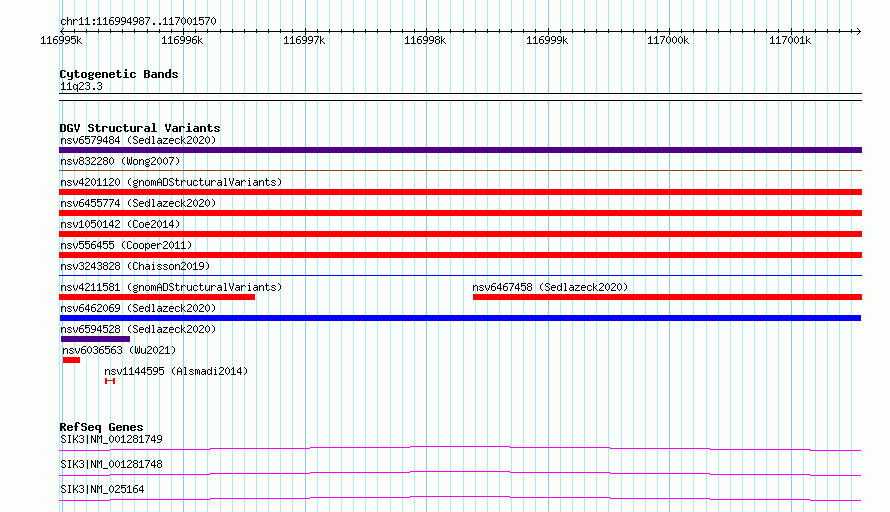The height and width of the screenshot is (512, 890).
Task: Click the 117000k ruler tick label
Action: [x=668, y=40]
